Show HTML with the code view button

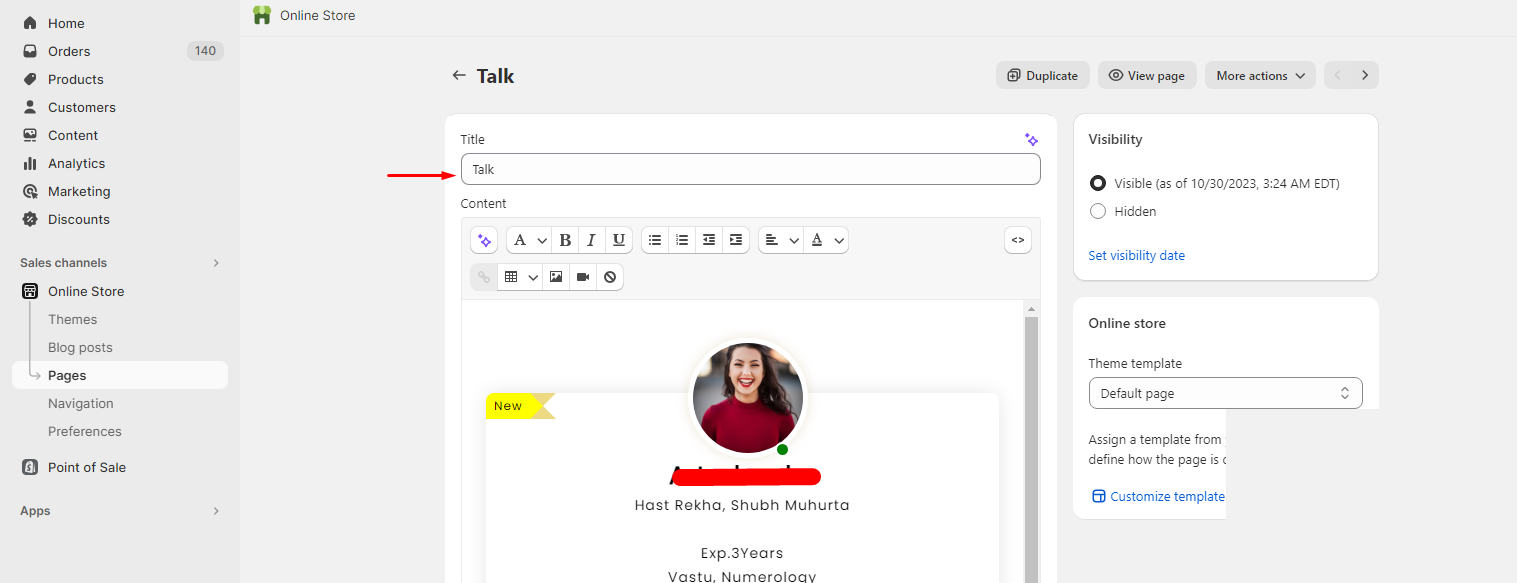1018,240
